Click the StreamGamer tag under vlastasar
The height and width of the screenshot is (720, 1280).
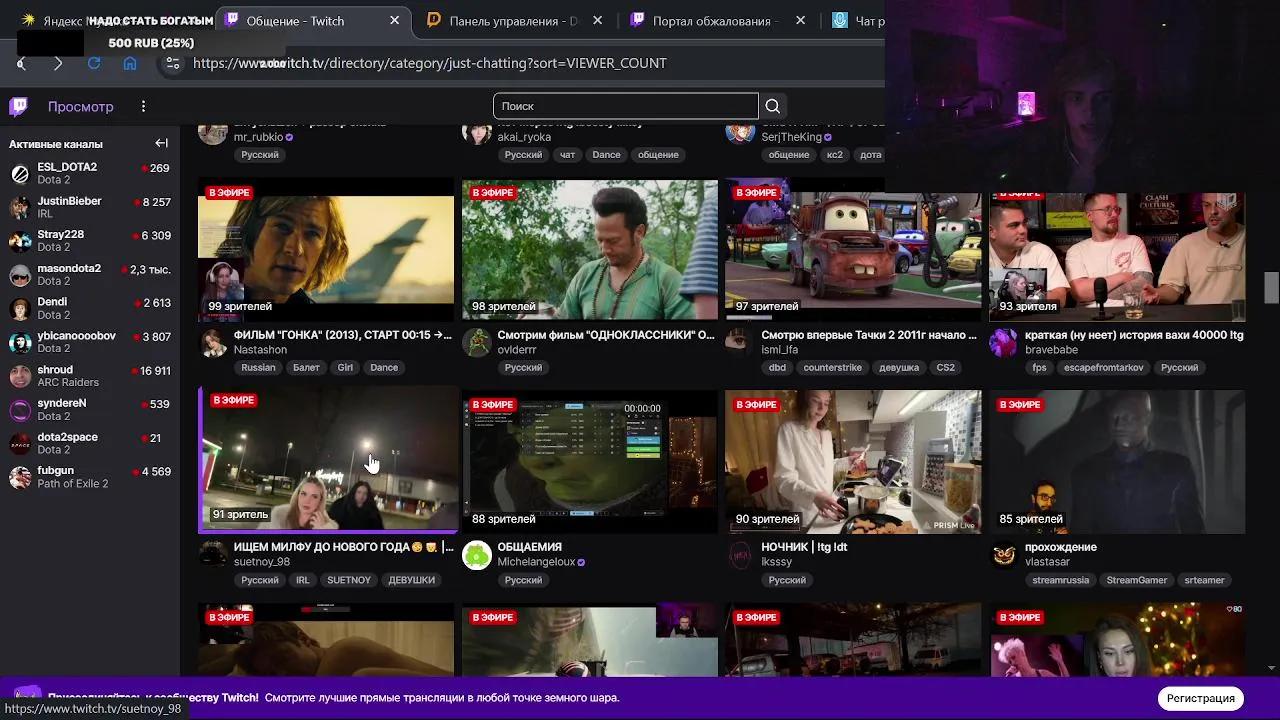[x=1136, y=580]
